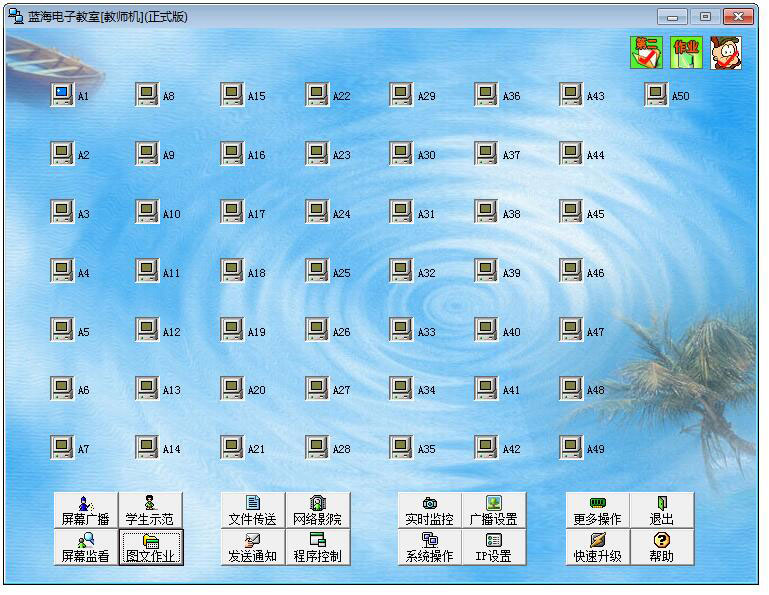Select student computer A1

(x=62, y=95)
